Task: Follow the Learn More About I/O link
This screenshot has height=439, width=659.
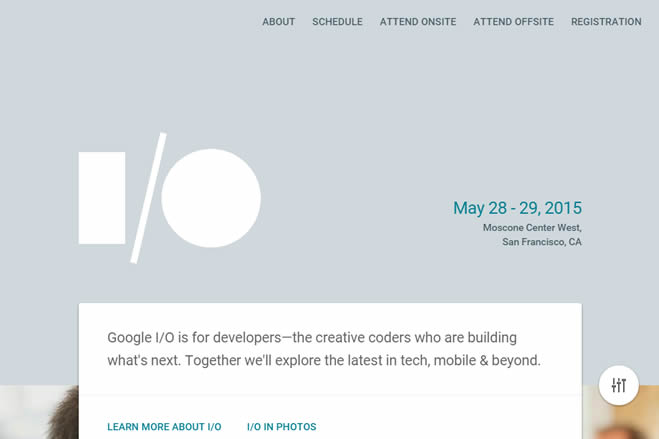Action: (164, 427)
